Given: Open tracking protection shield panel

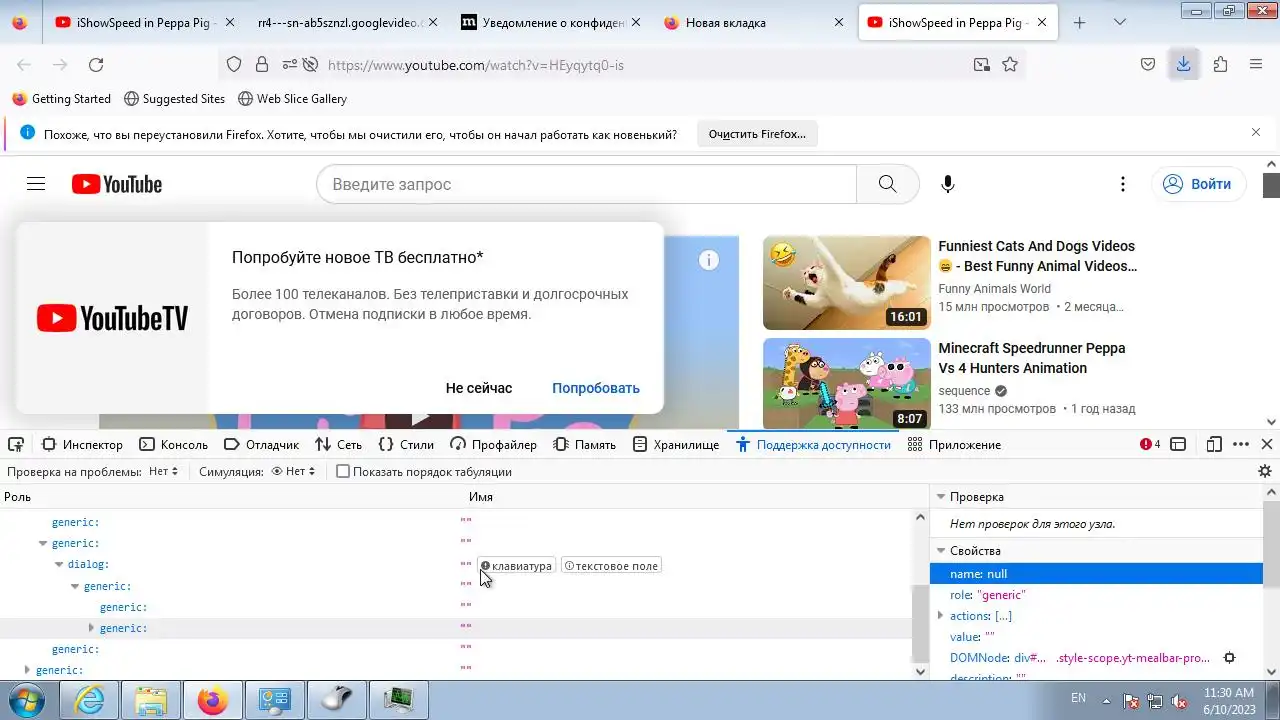Looking at the screenshot, I should point(234,65).
